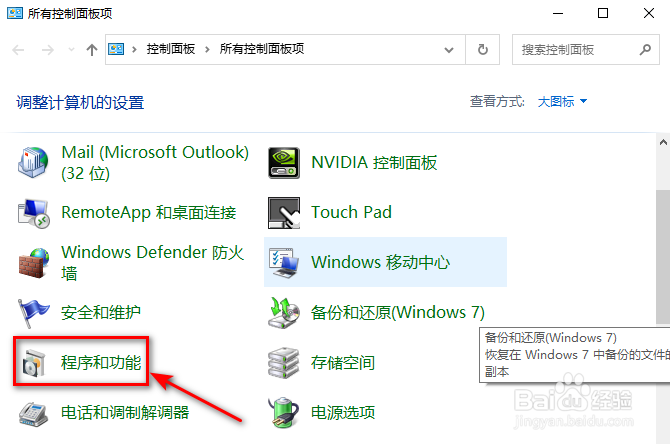Click the NVIDIA 控制面板 icon
Image resolution: width=670 pixels, height=444 pixels.
click(284, 162)
